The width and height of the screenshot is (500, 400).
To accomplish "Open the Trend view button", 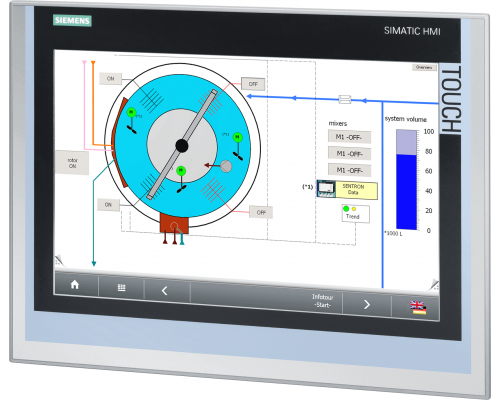I will [356, 214].
